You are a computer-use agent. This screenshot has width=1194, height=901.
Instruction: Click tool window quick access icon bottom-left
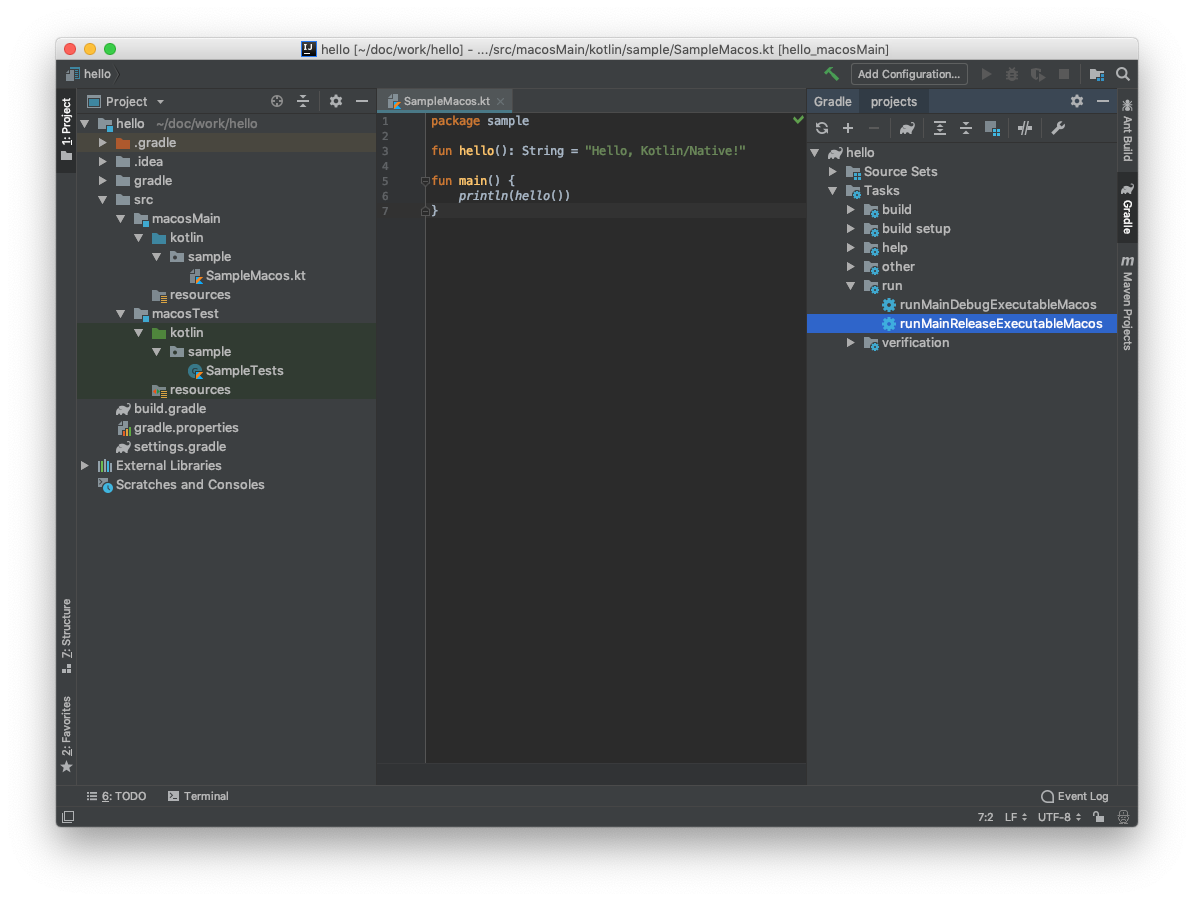pos(68,816)
